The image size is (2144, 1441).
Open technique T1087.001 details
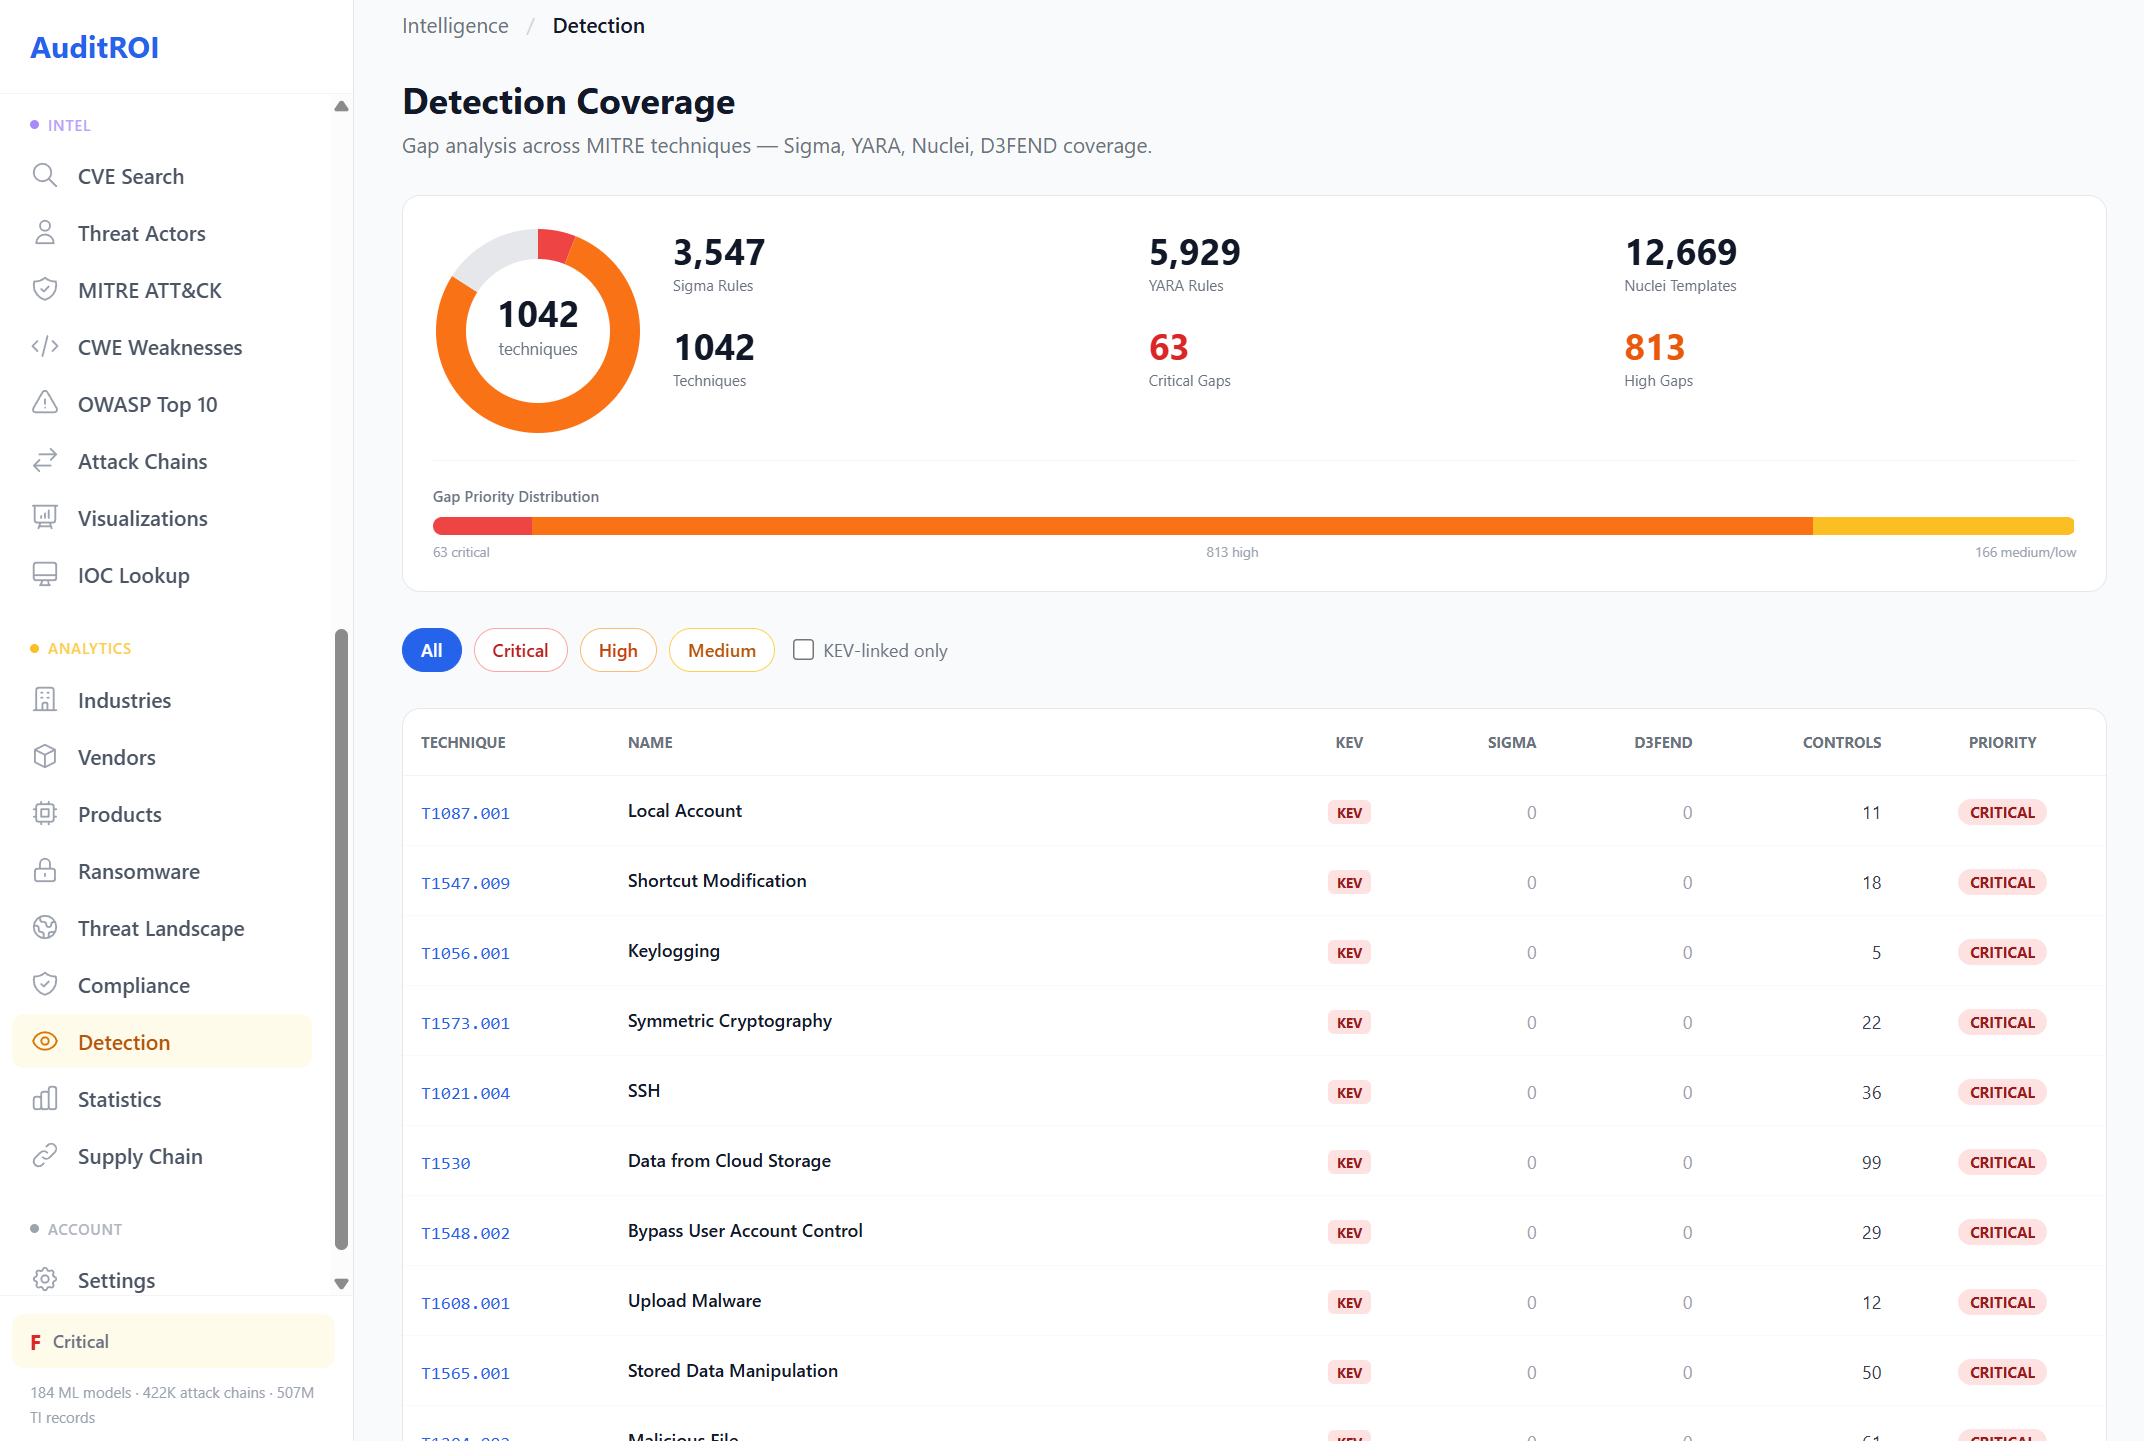[x=465, y=813]
